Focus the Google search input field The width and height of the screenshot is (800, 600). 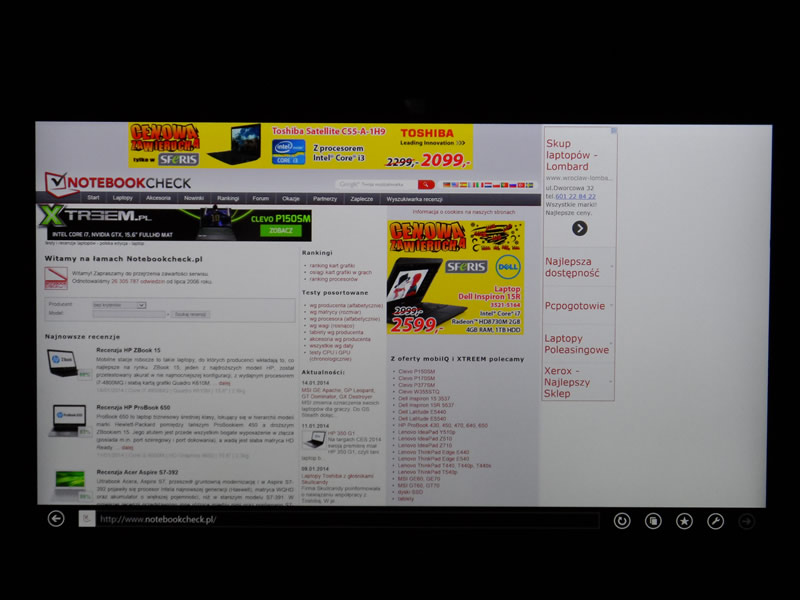click(x=376, y=184)
